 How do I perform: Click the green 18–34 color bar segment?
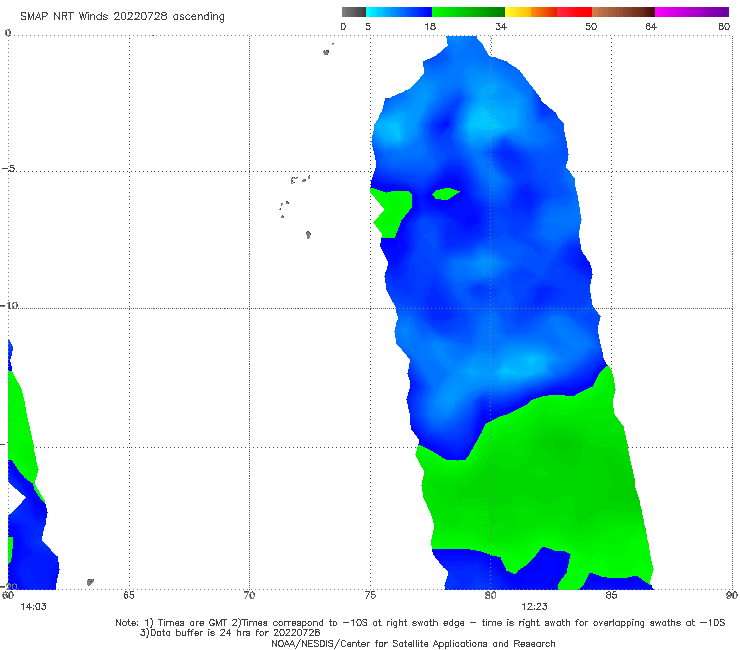click(x=468, y=12)
